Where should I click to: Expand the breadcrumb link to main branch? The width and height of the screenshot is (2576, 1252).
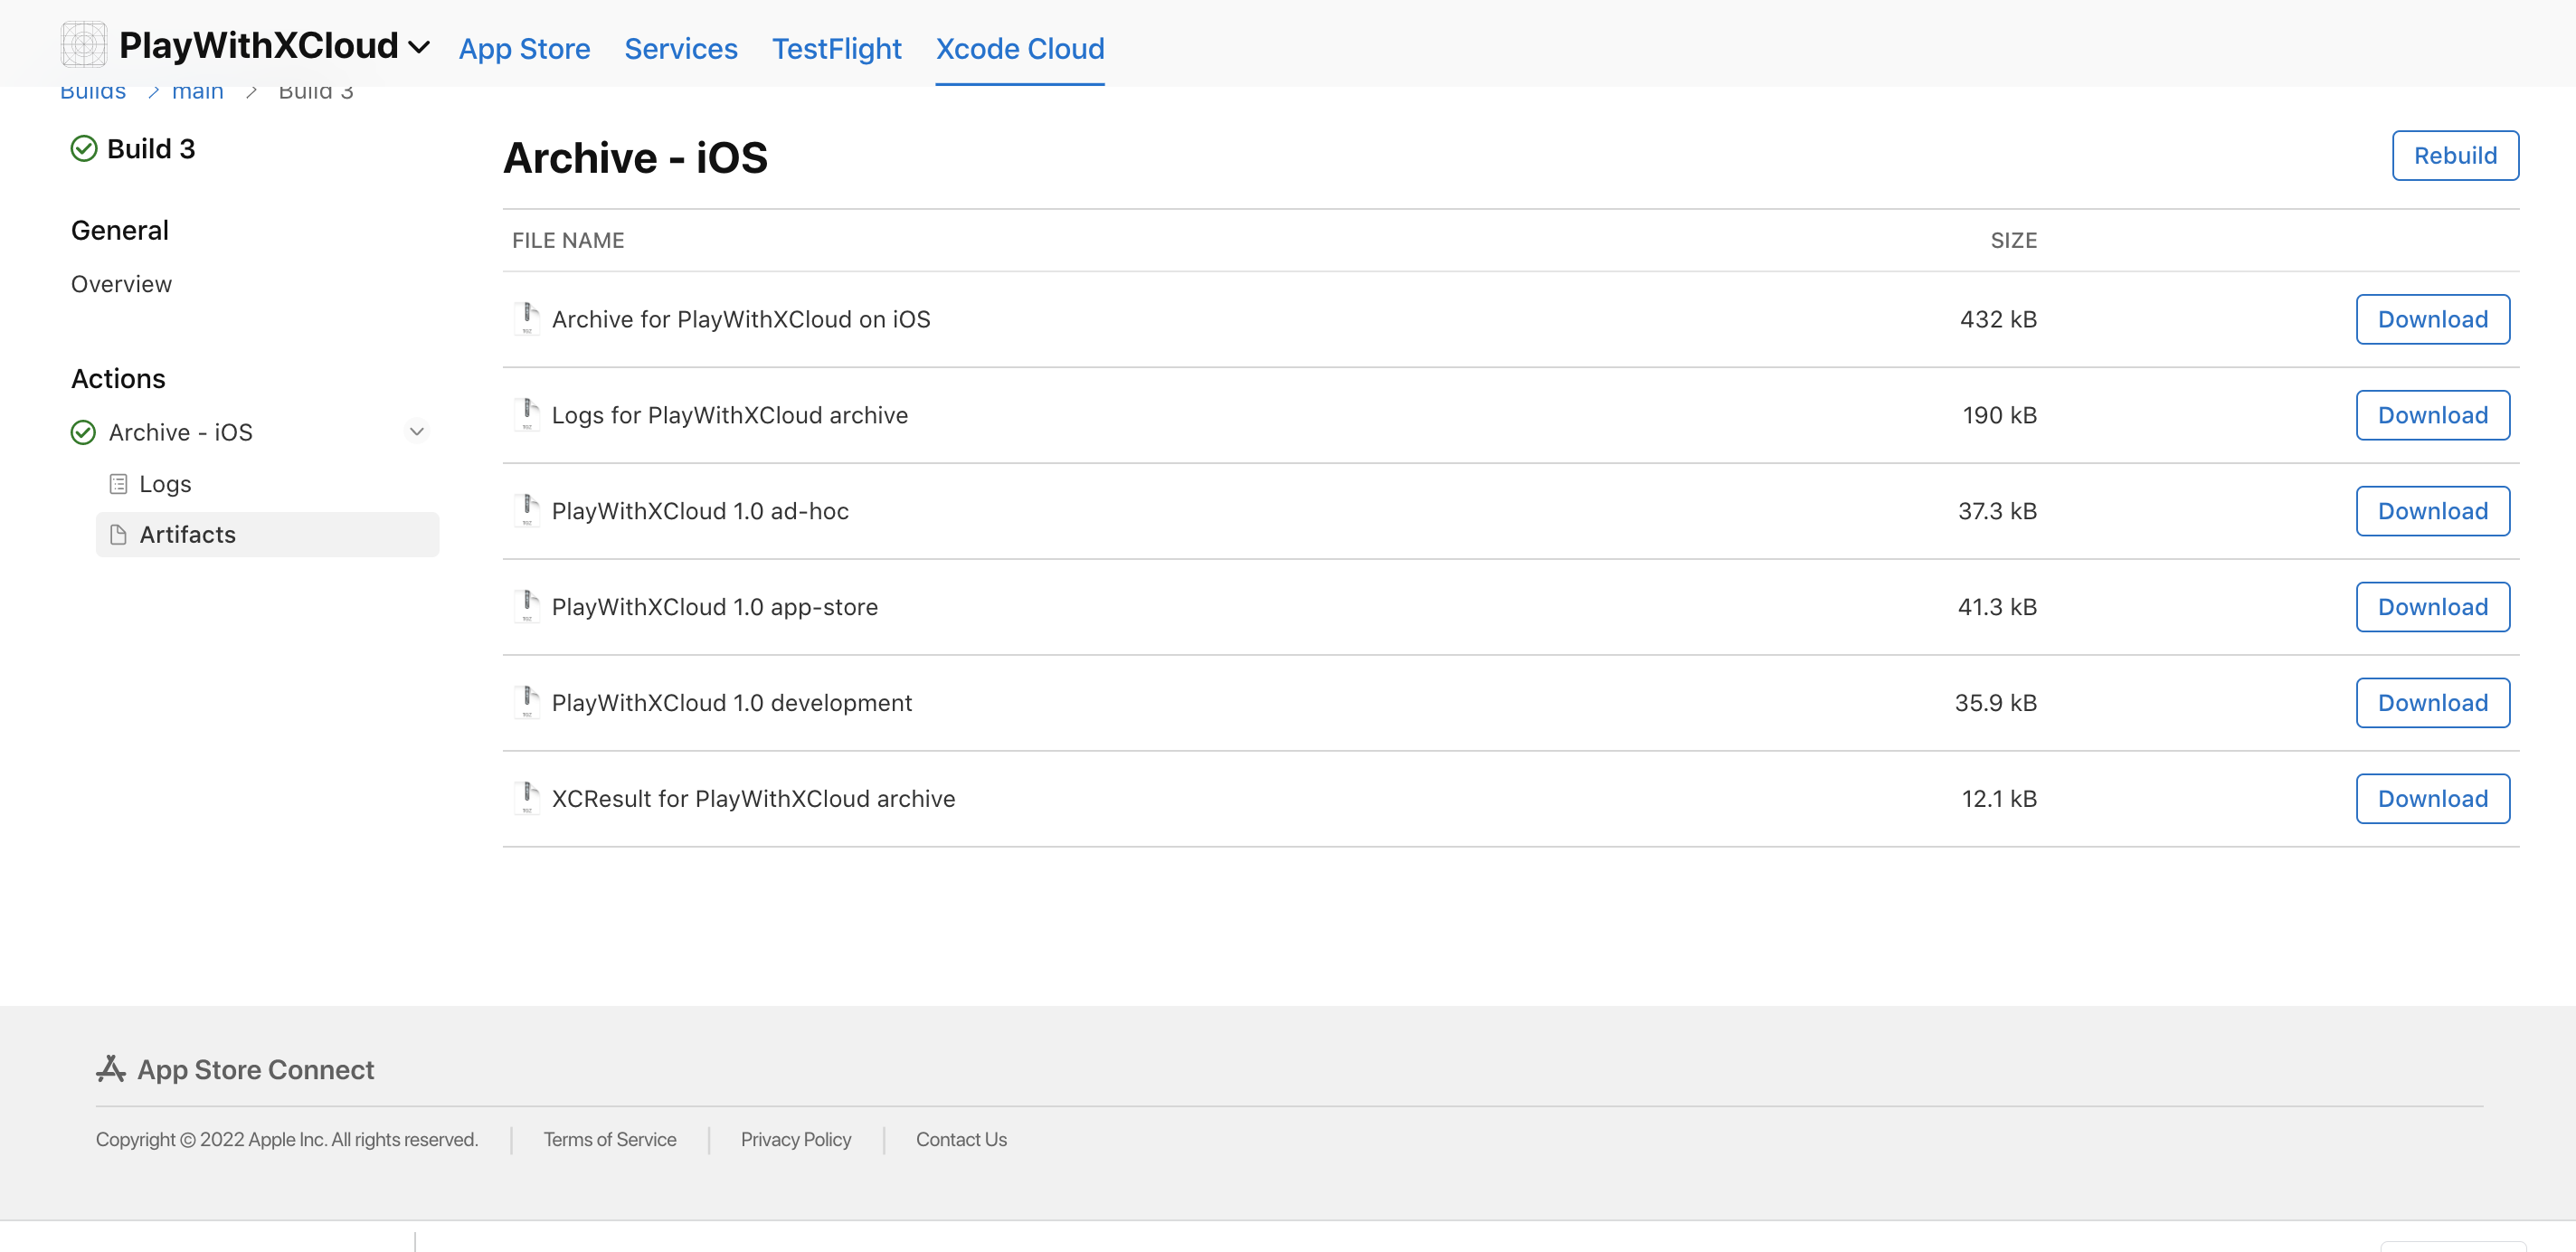198,90
